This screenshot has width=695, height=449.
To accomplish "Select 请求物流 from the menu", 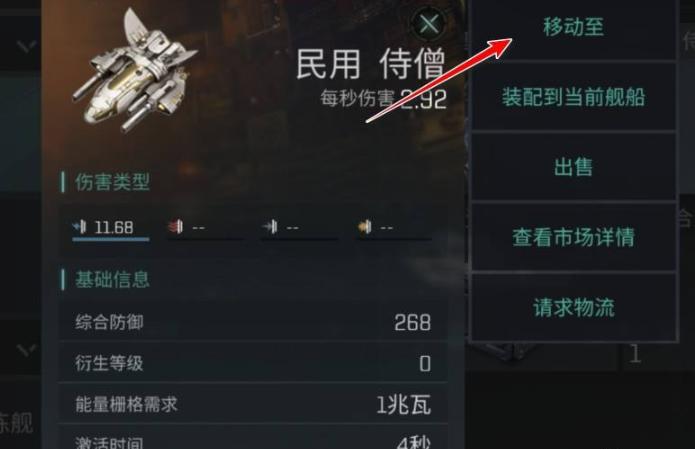I will 574,307.
